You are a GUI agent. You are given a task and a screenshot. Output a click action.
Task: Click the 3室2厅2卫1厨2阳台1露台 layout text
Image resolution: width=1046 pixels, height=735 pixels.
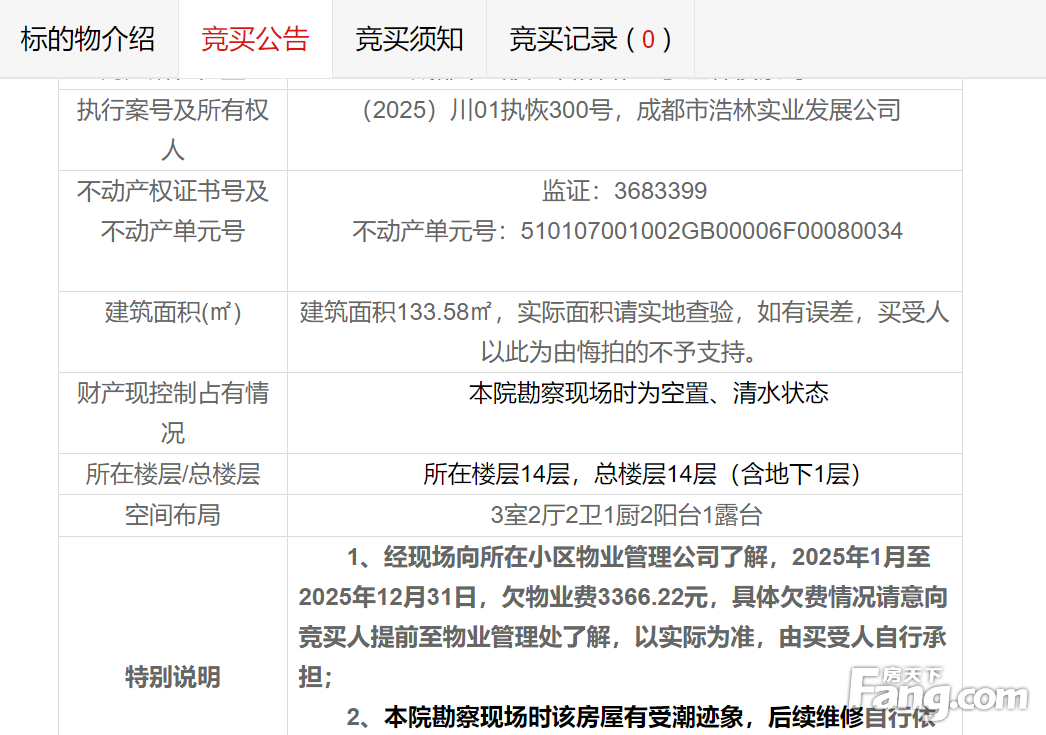click(625, 515)
